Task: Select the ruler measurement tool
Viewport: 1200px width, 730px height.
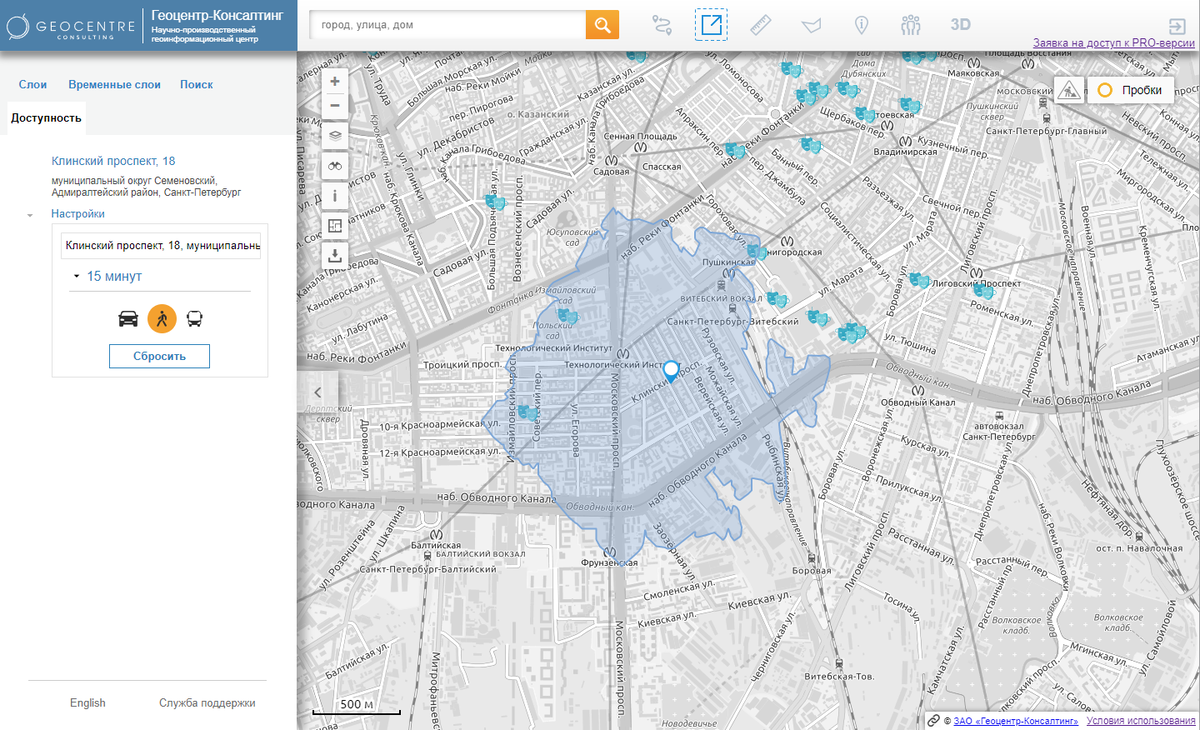Action: (761, 25)
